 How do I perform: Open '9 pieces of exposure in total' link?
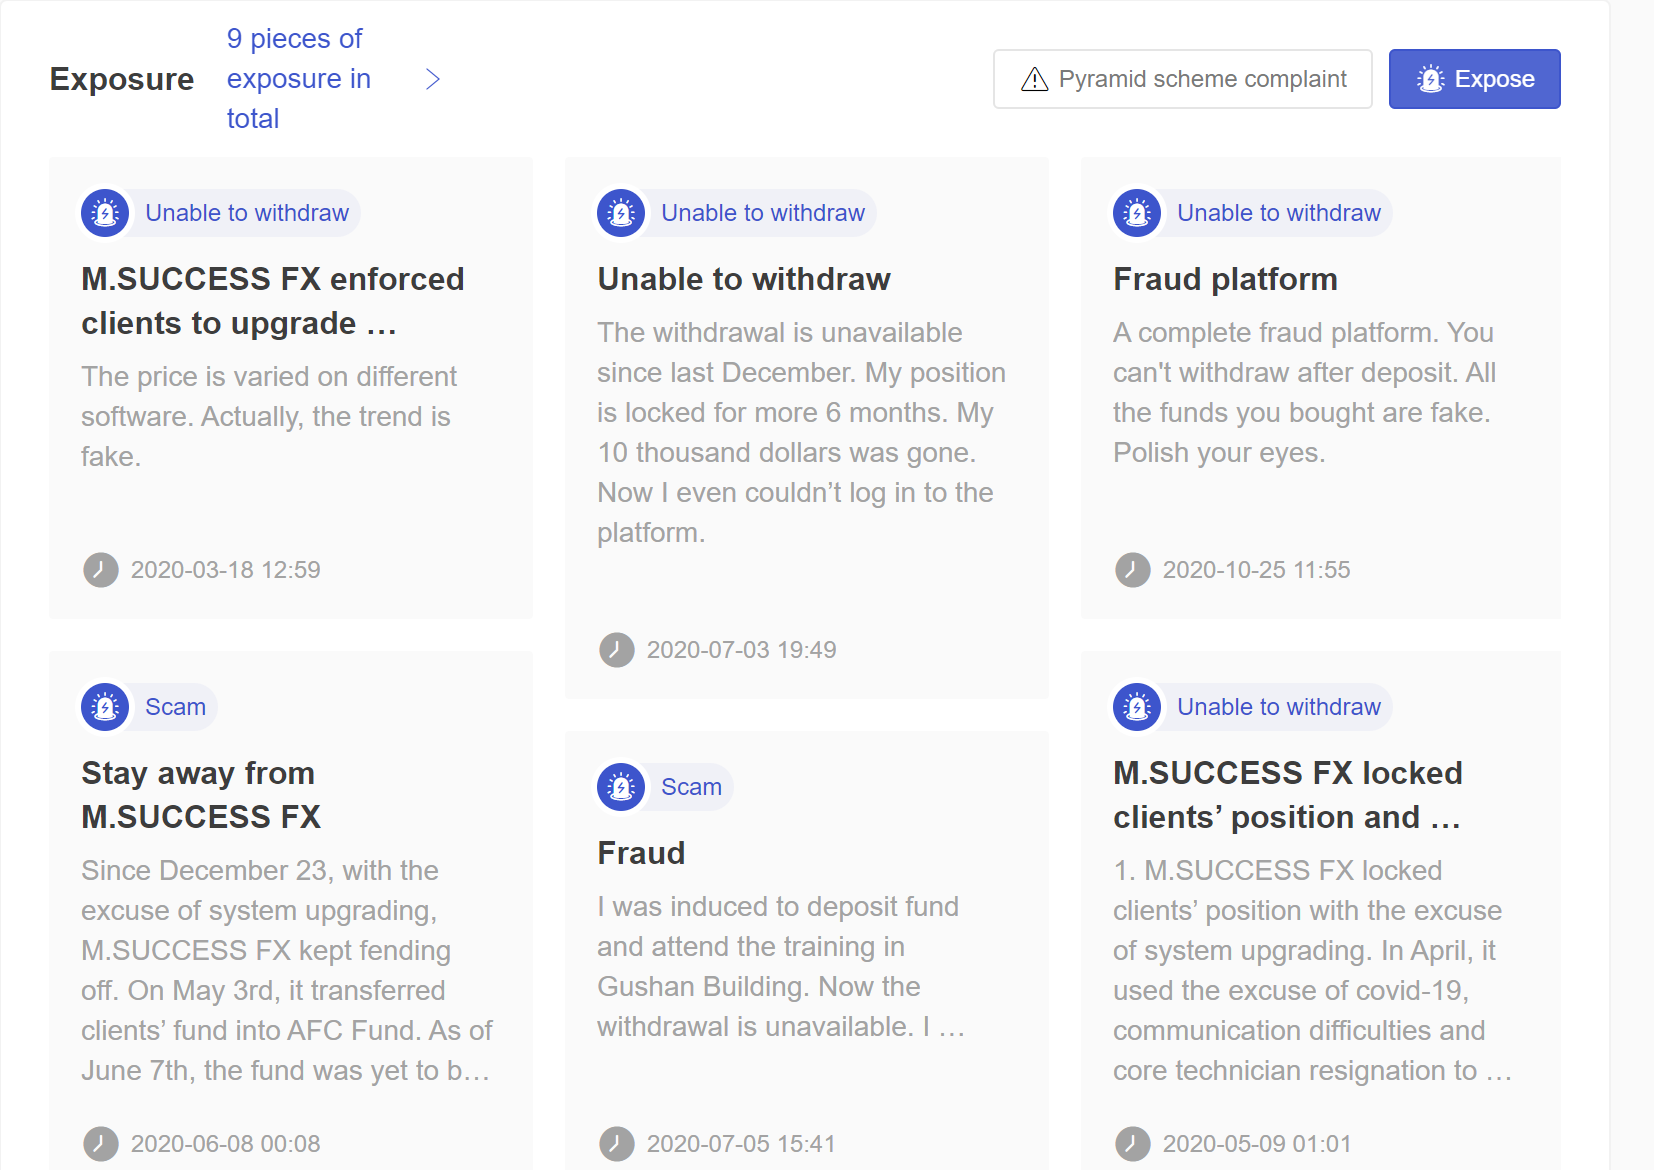tap(299, 79)
